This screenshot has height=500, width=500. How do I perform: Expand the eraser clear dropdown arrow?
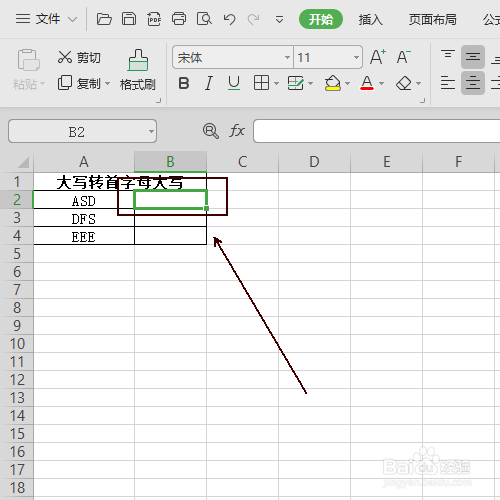click(419, 83)
